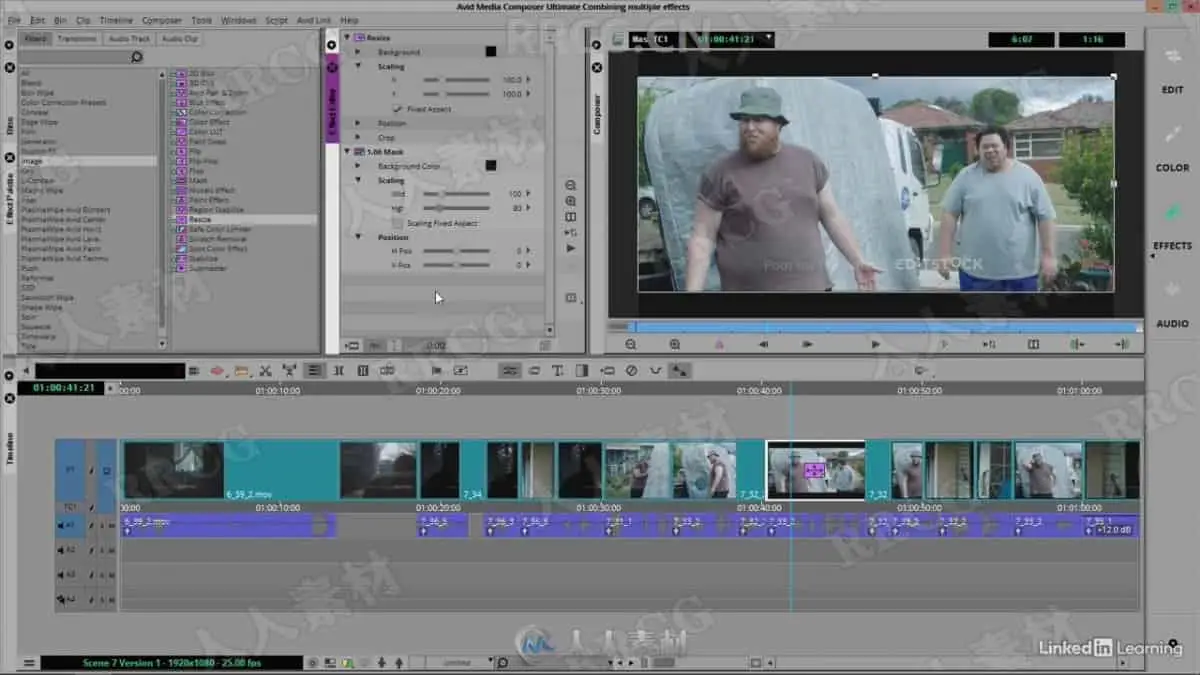Click zoom-out magnifier in Effect Editor side strip
The height and width of the screenshot is (675, 1200).
[571, 186]
